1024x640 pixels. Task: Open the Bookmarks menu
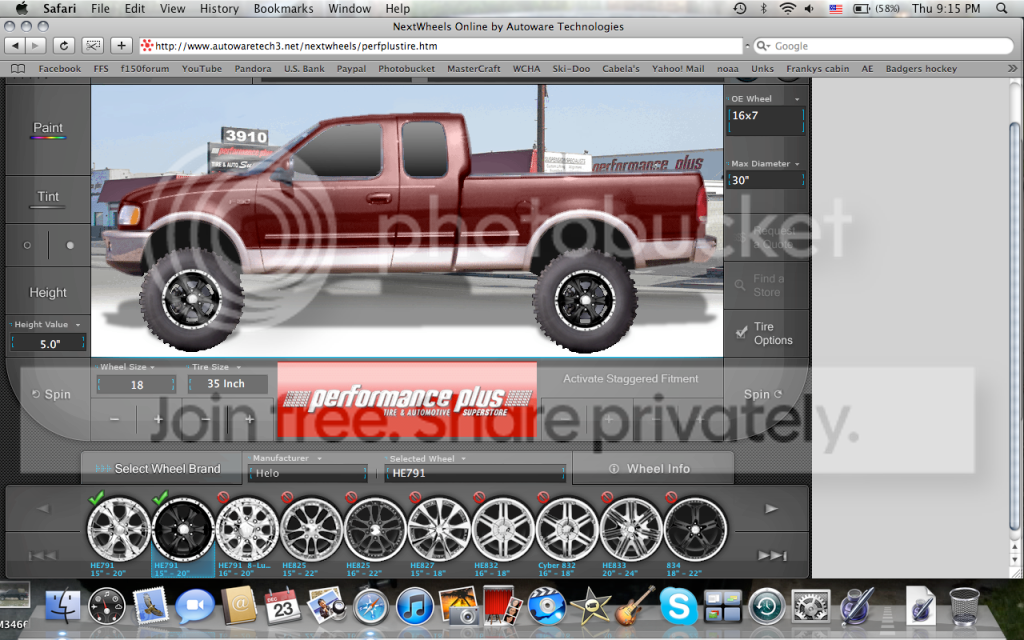click(x=283, y=8)
